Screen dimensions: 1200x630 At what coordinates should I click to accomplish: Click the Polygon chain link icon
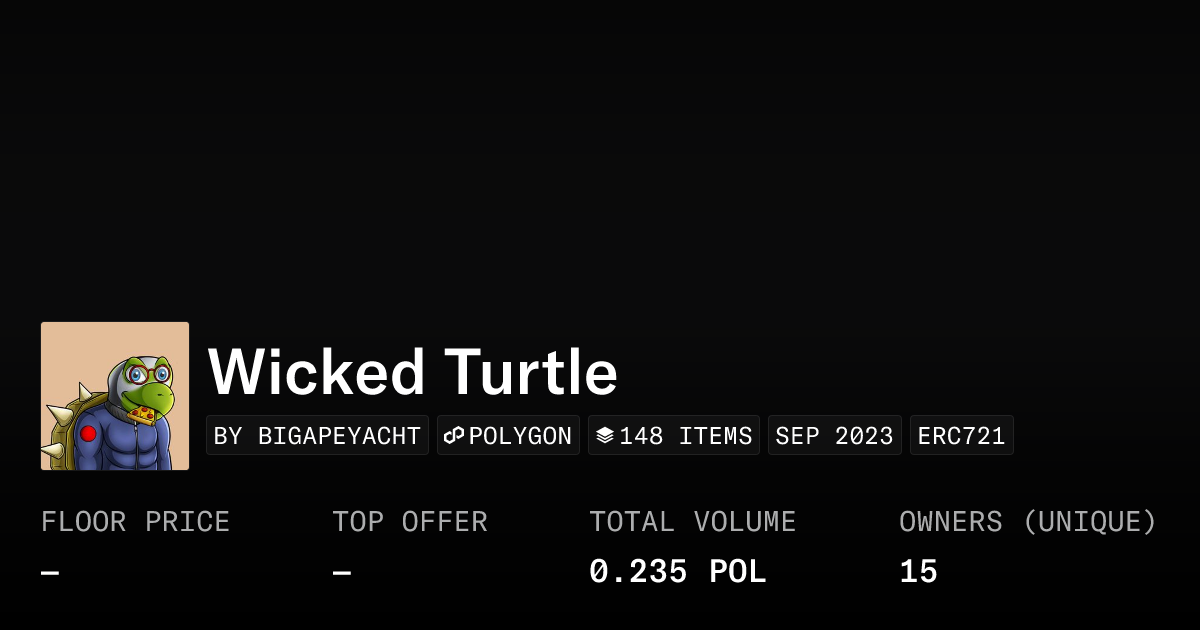(454, 436)
